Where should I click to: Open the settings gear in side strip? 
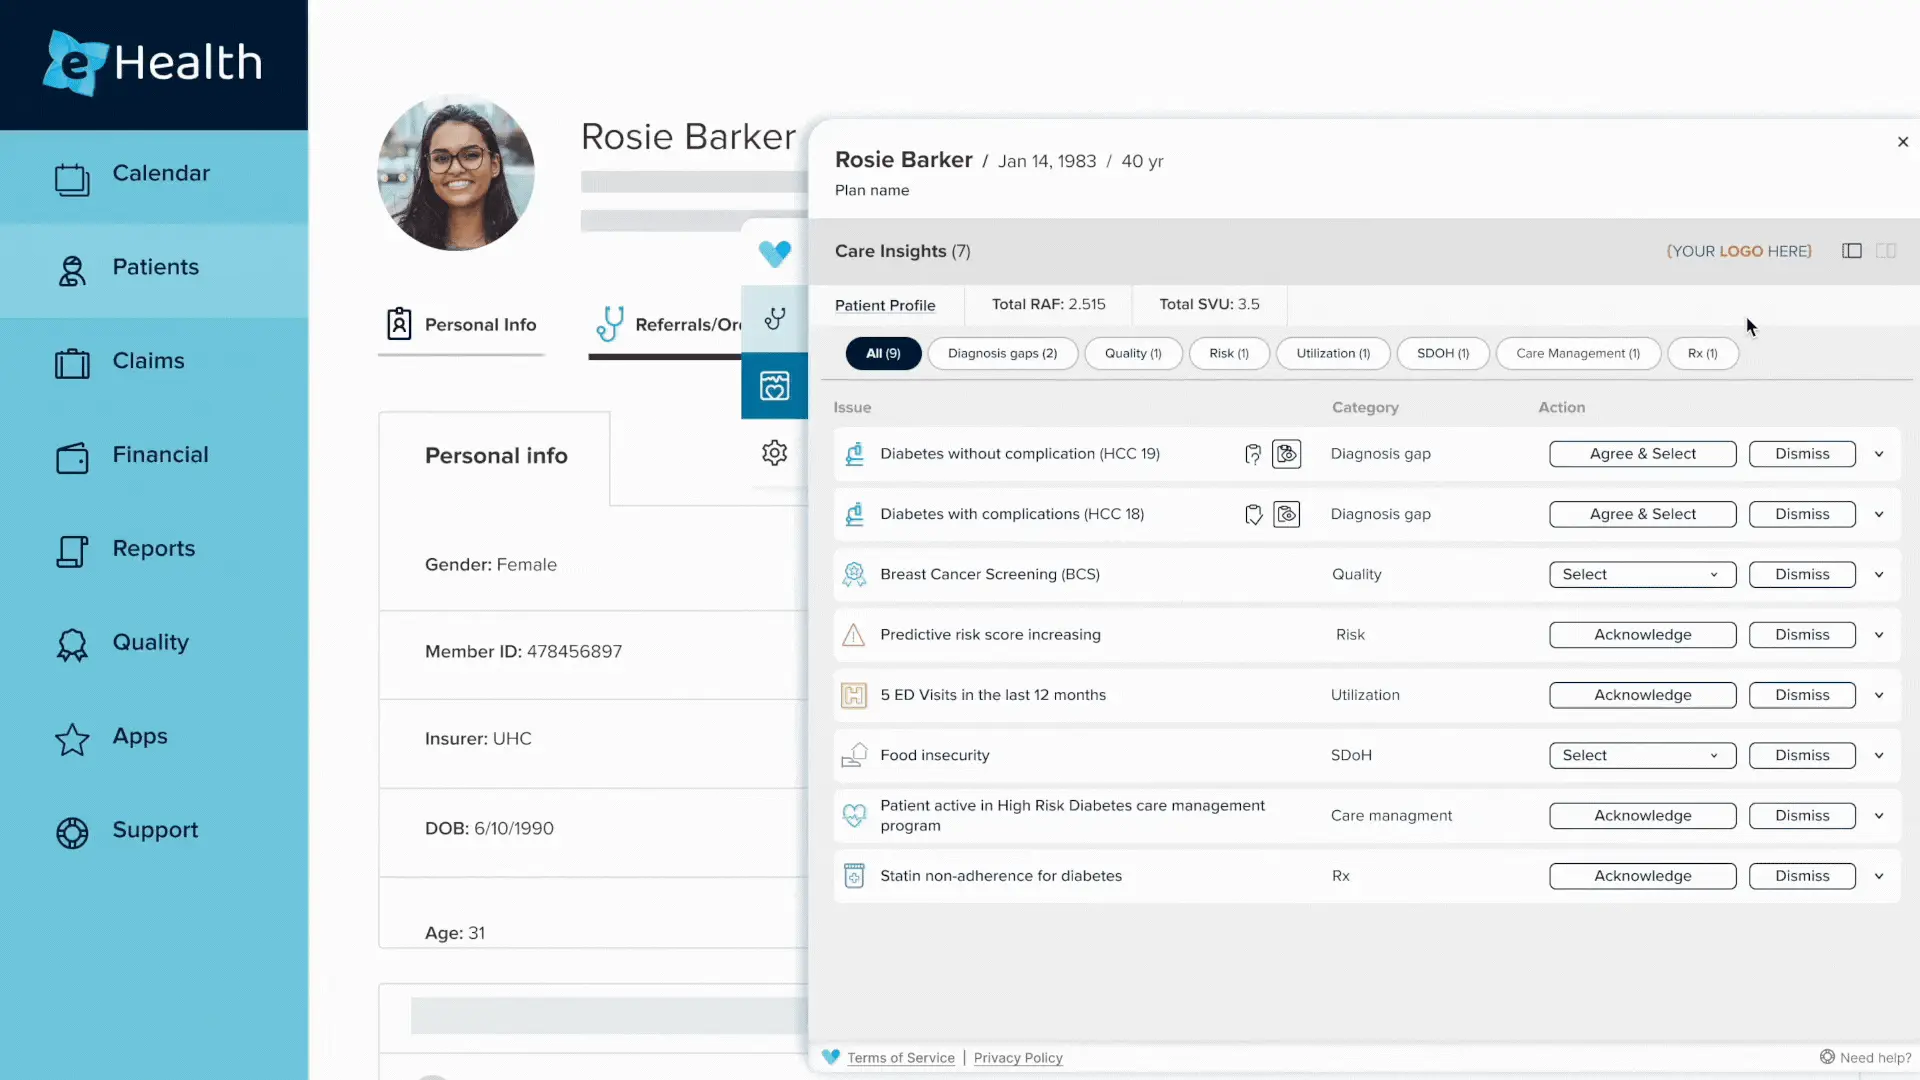tap(774, 453)
